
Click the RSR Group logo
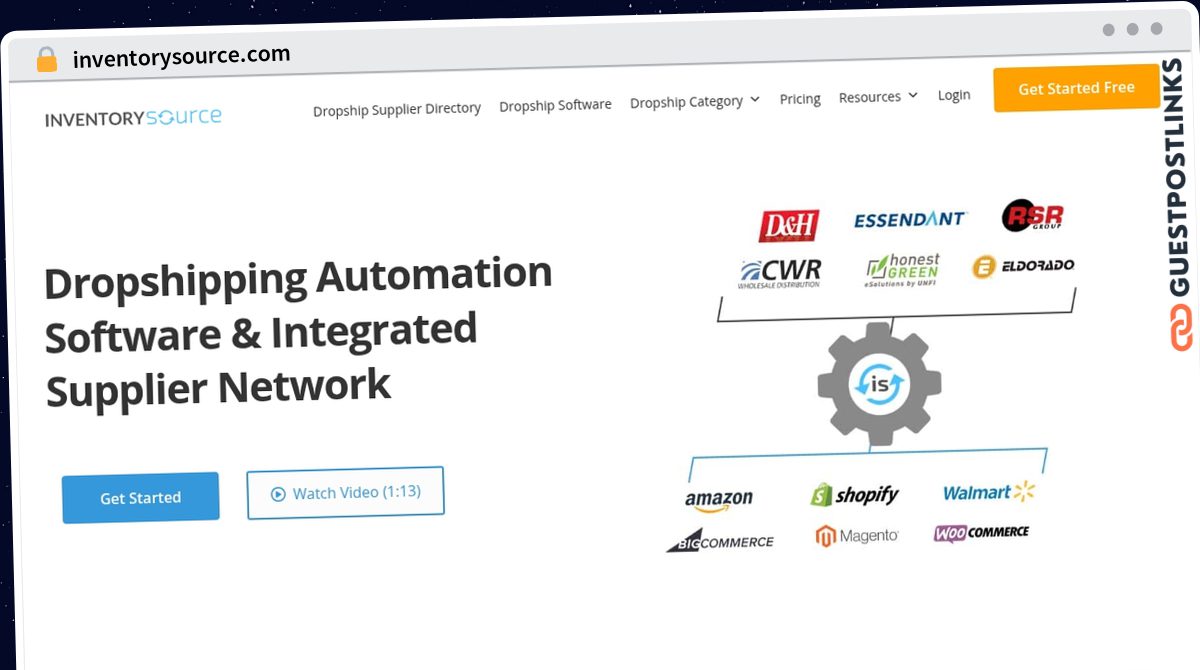click(1032, 215)
